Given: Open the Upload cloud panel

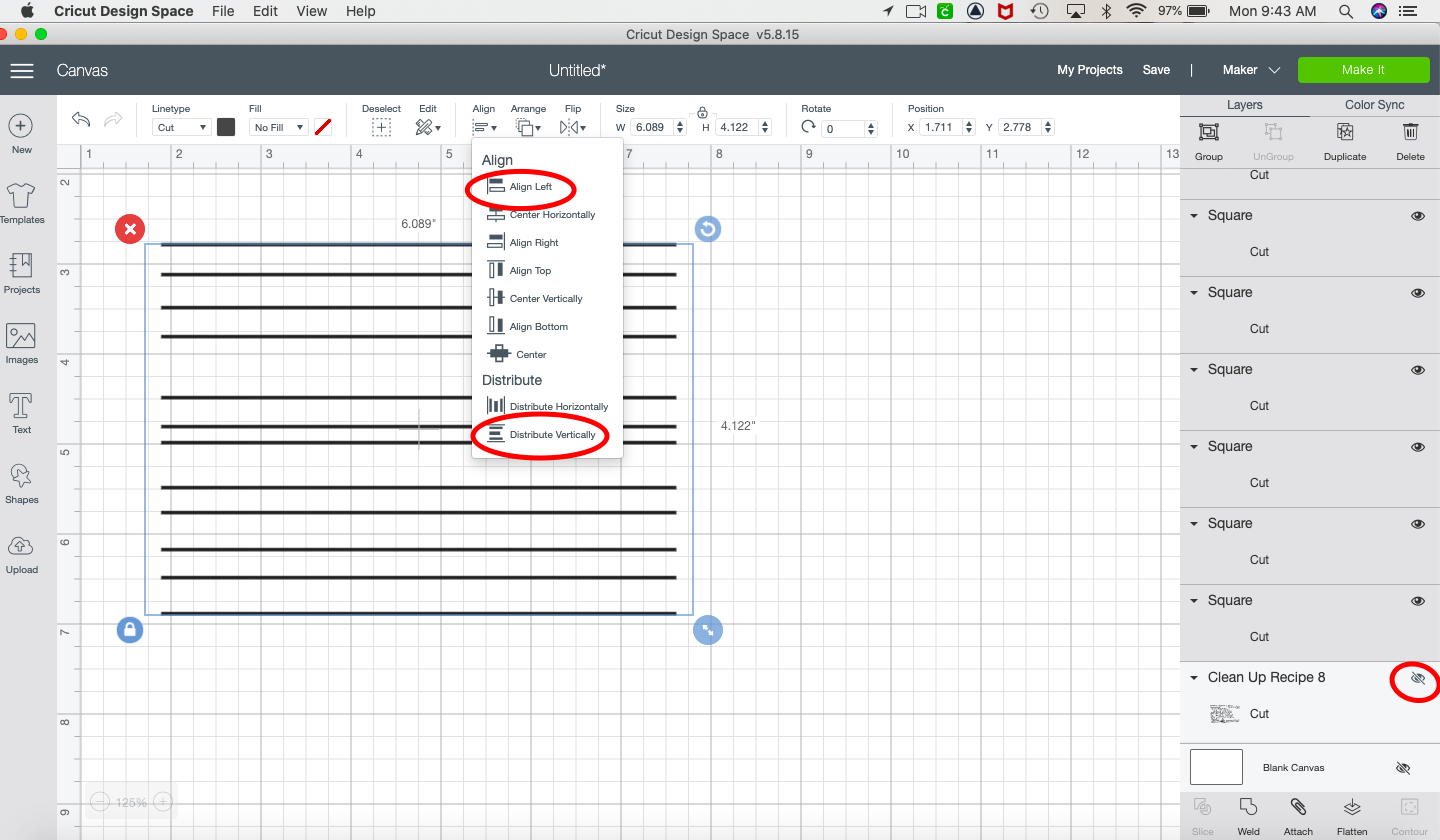Looking at the screenshot, I should click(x=22, y=545).
